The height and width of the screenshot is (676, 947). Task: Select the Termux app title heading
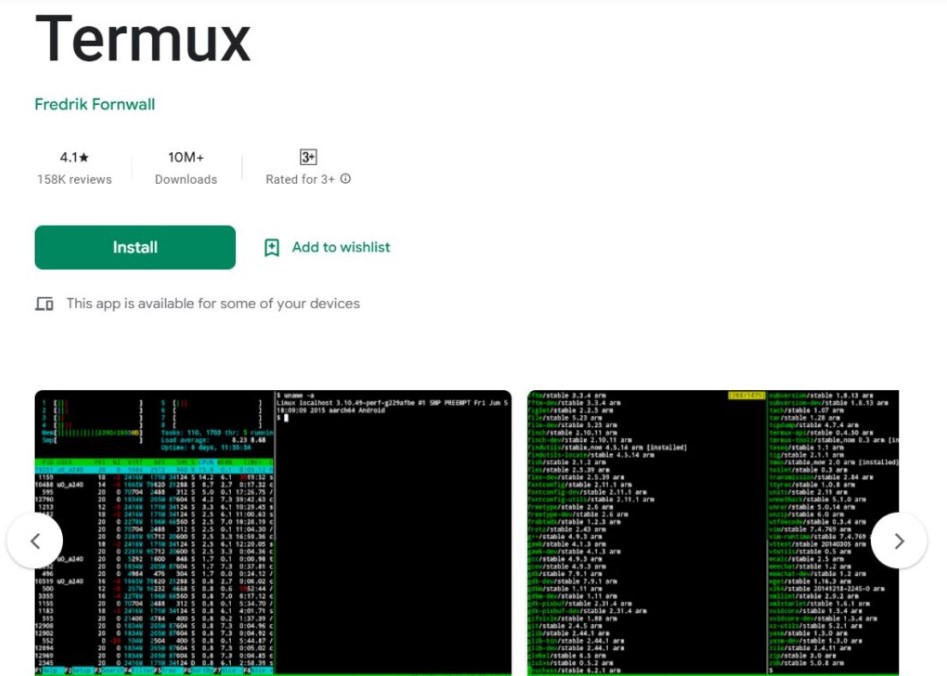(x=144, y=39)
